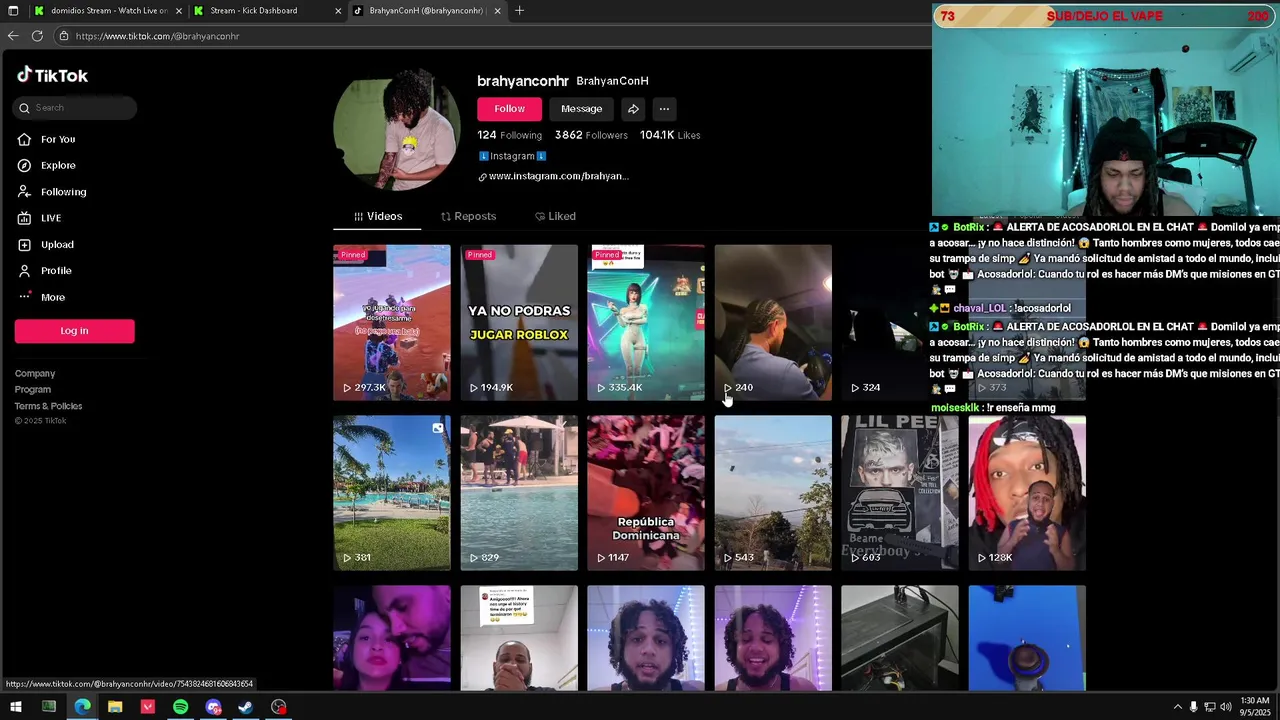The height and width of the screenshot is (720, 1280).
Task: Open the video with 324 views
Action: coord(885,322)
